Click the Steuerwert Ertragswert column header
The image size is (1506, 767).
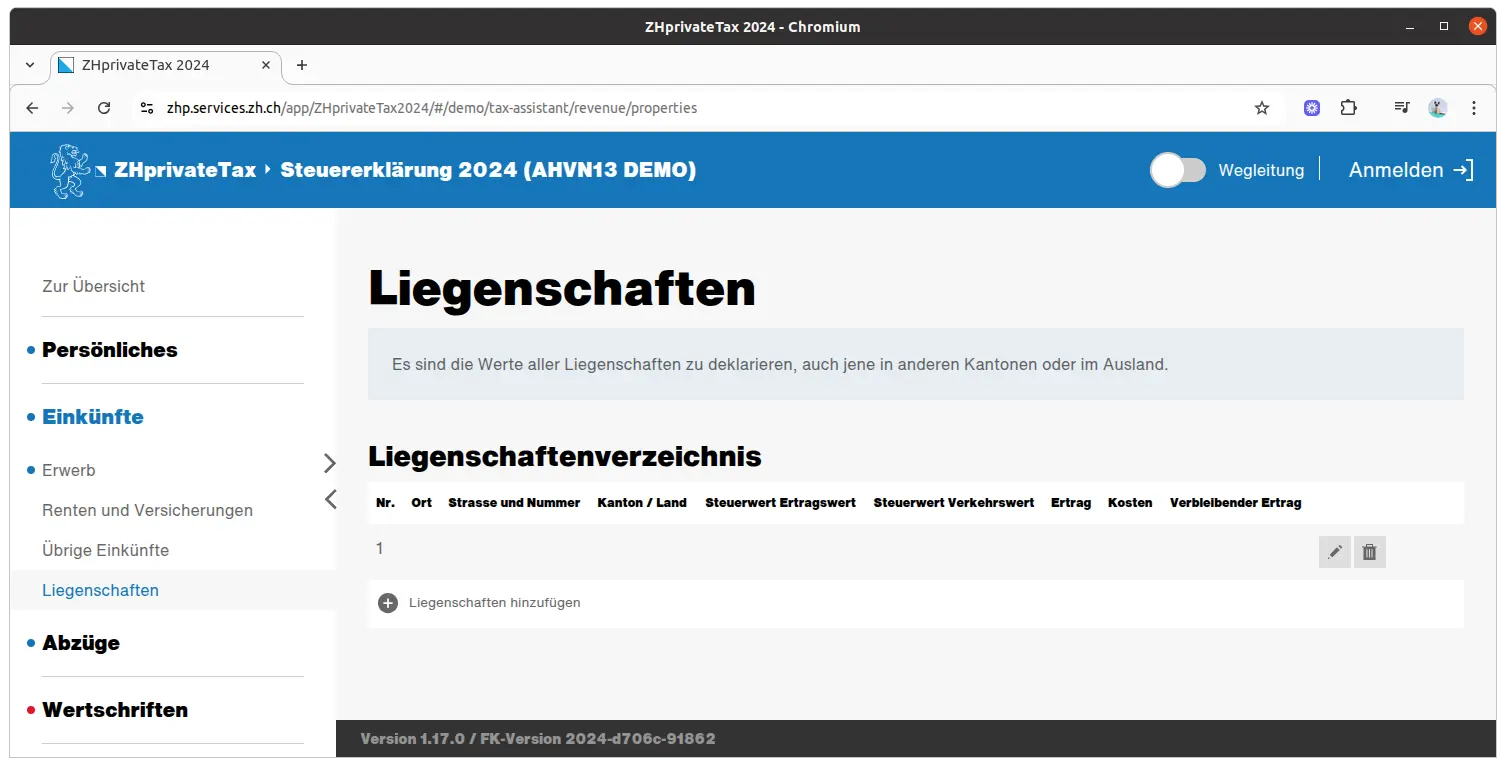coord(780,503)
